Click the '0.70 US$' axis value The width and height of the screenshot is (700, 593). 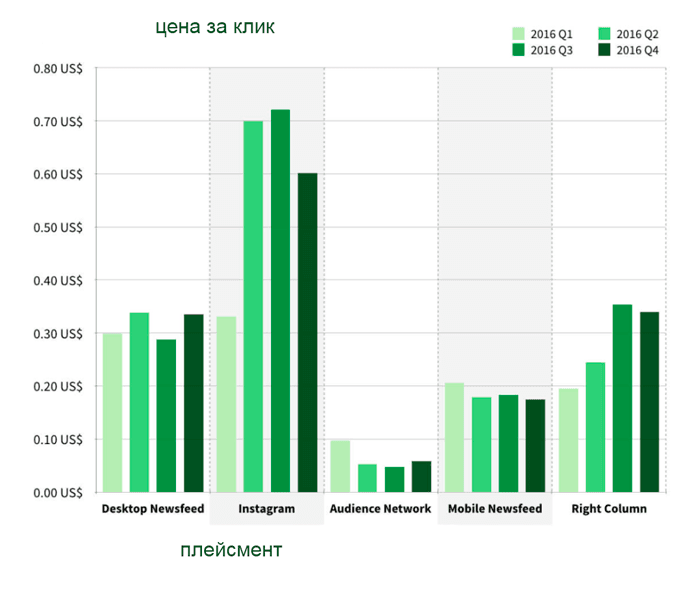[58, 121]
